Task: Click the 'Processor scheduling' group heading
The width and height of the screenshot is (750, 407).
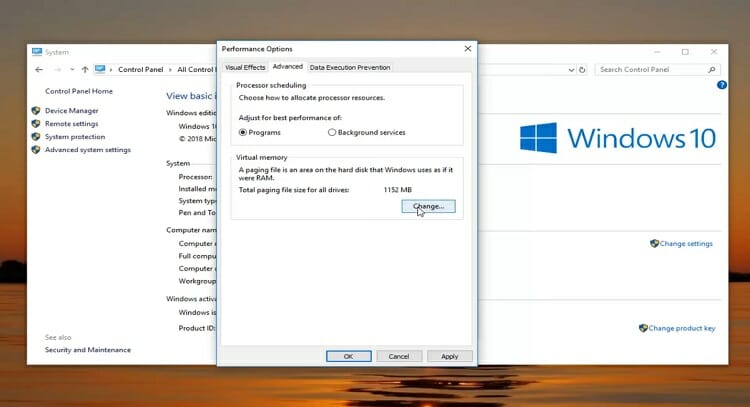Action: pyautogui.click(x=271, y=85)
